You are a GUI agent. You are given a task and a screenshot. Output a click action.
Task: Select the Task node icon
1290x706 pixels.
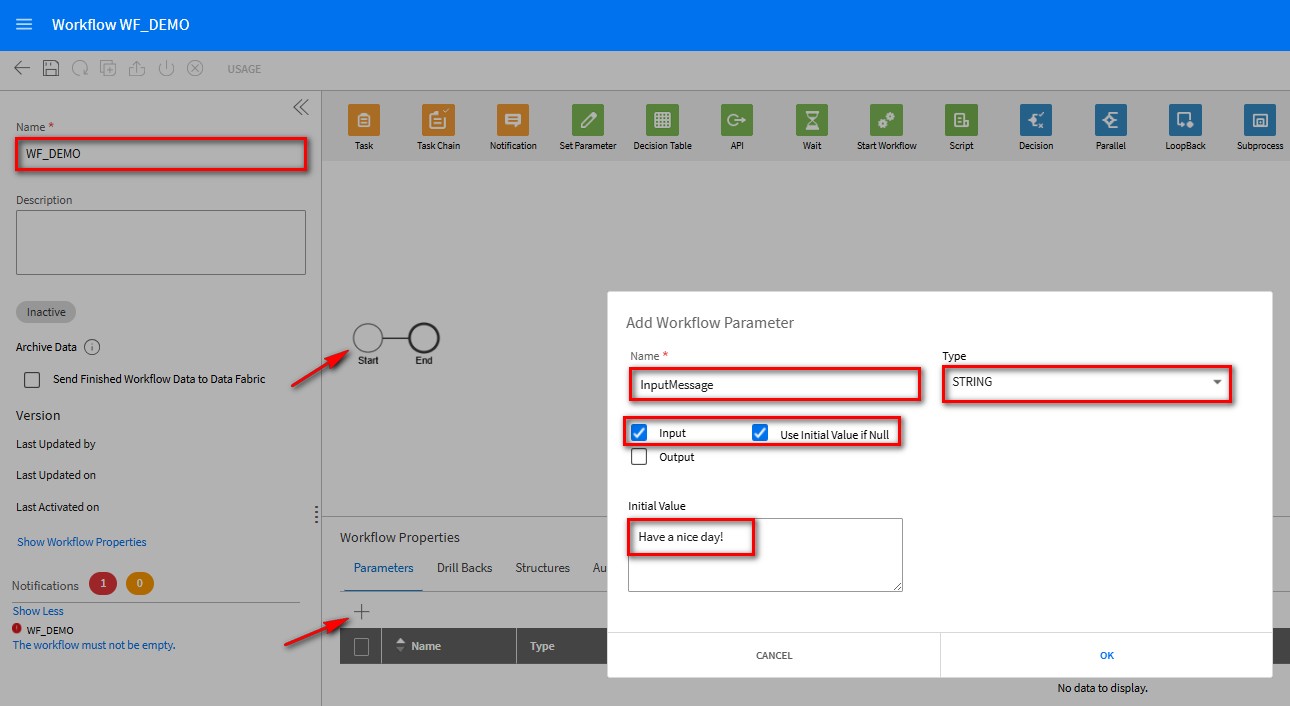[x=363, y=120]
